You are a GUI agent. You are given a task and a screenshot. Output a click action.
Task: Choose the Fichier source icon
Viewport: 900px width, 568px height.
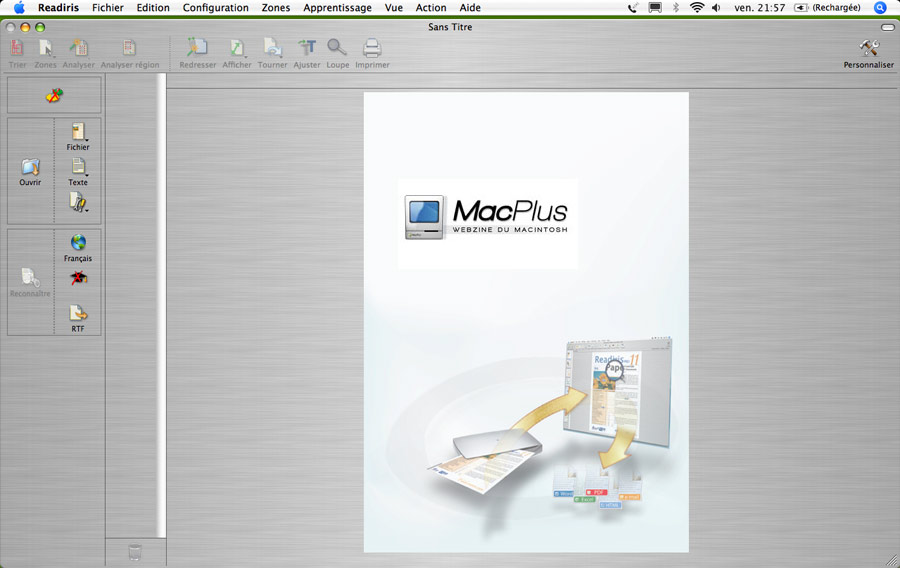click(x=78, y=132)
